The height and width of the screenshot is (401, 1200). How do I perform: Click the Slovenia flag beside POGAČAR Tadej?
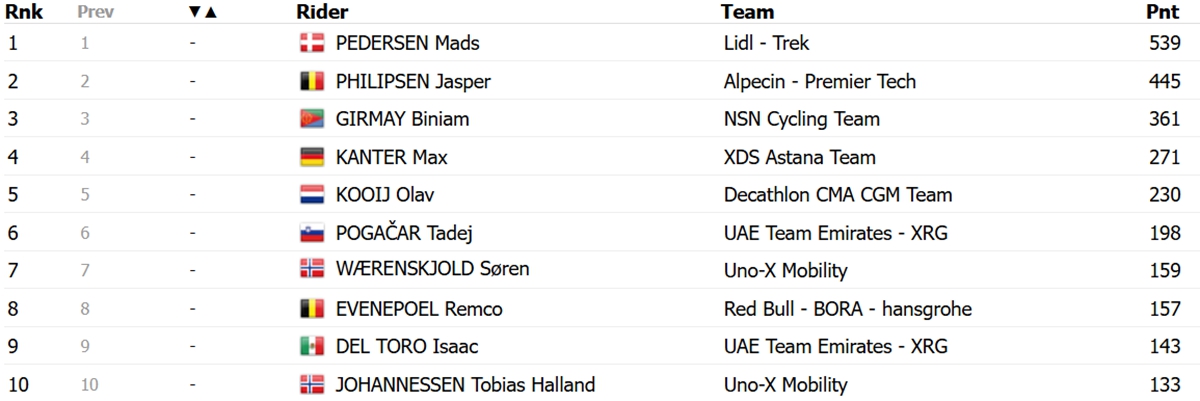click(312, 233)
